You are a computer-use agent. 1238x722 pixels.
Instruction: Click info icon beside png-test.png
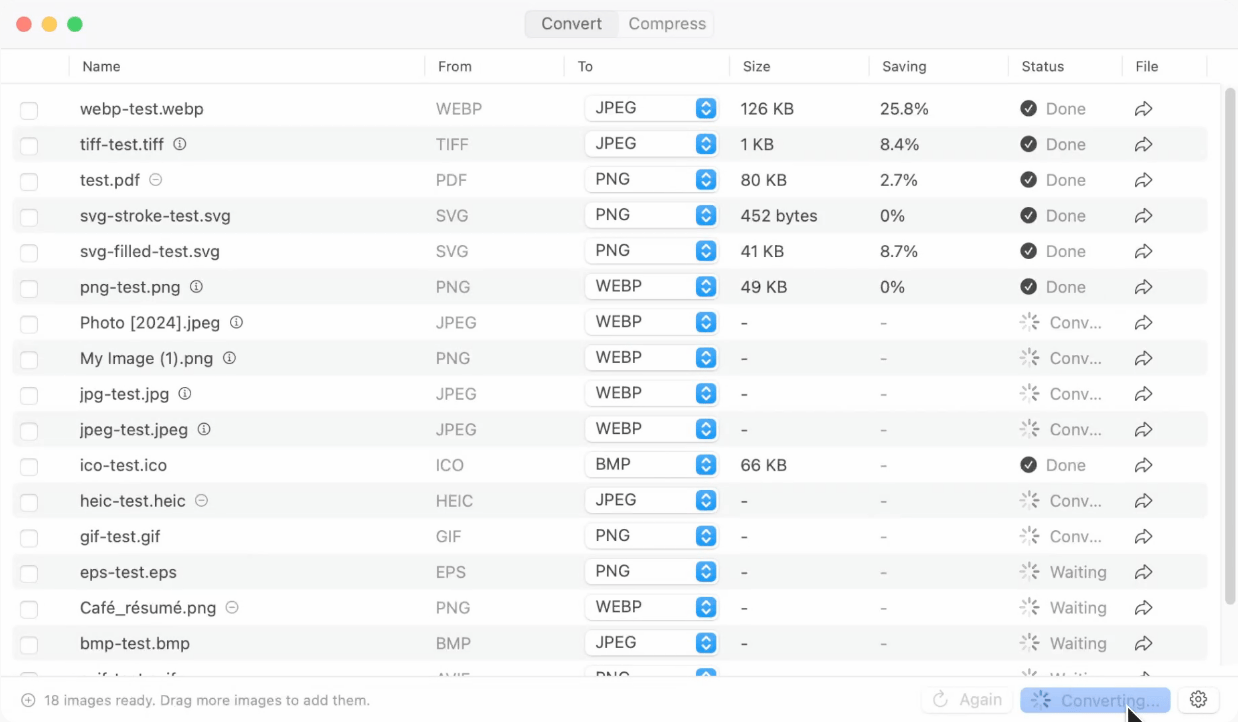point(196,287)
